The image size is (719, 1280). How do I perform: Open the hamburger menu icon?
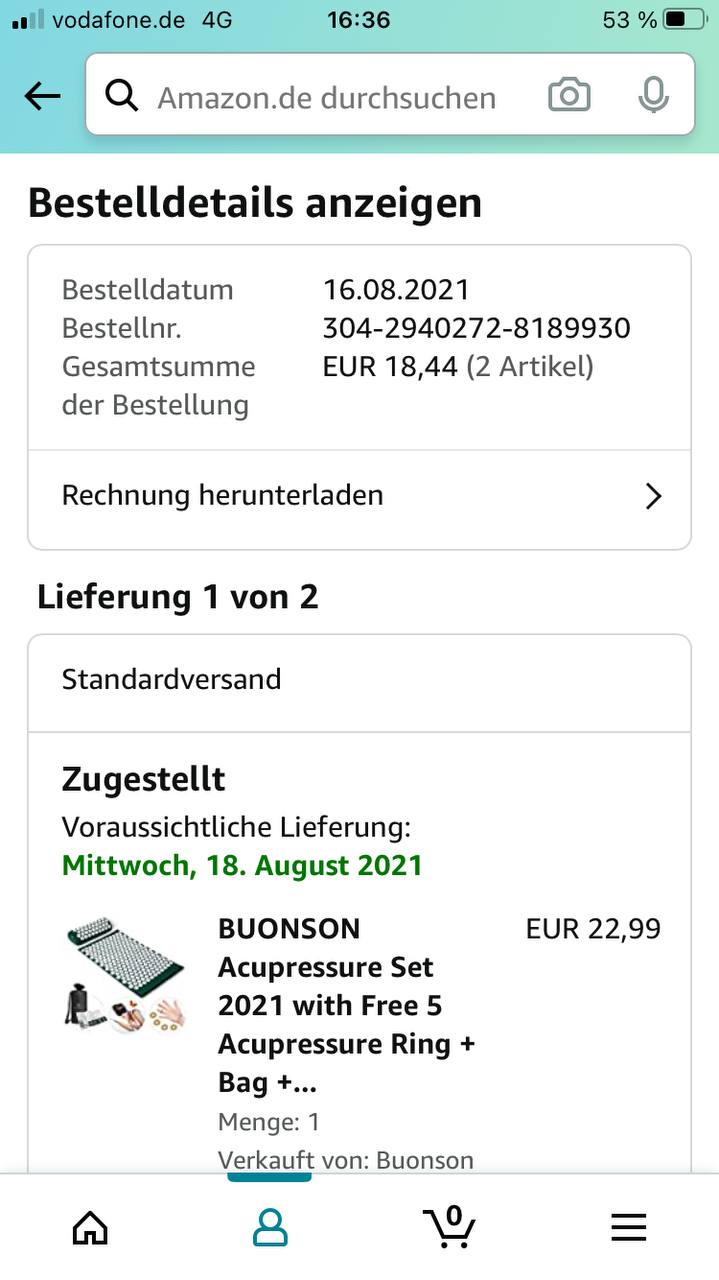[629, 1226]
